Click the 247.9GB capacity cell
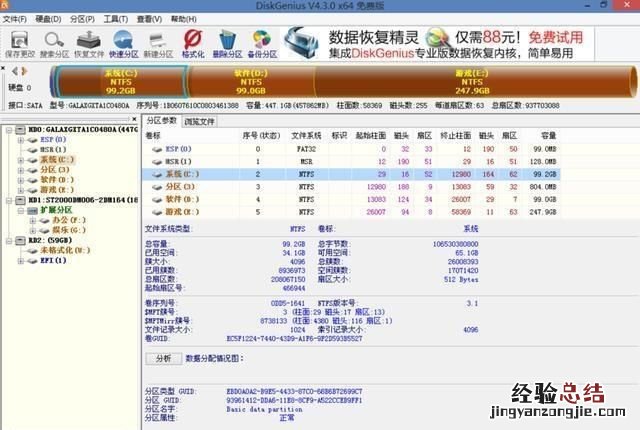 click(x=543, y=213)
